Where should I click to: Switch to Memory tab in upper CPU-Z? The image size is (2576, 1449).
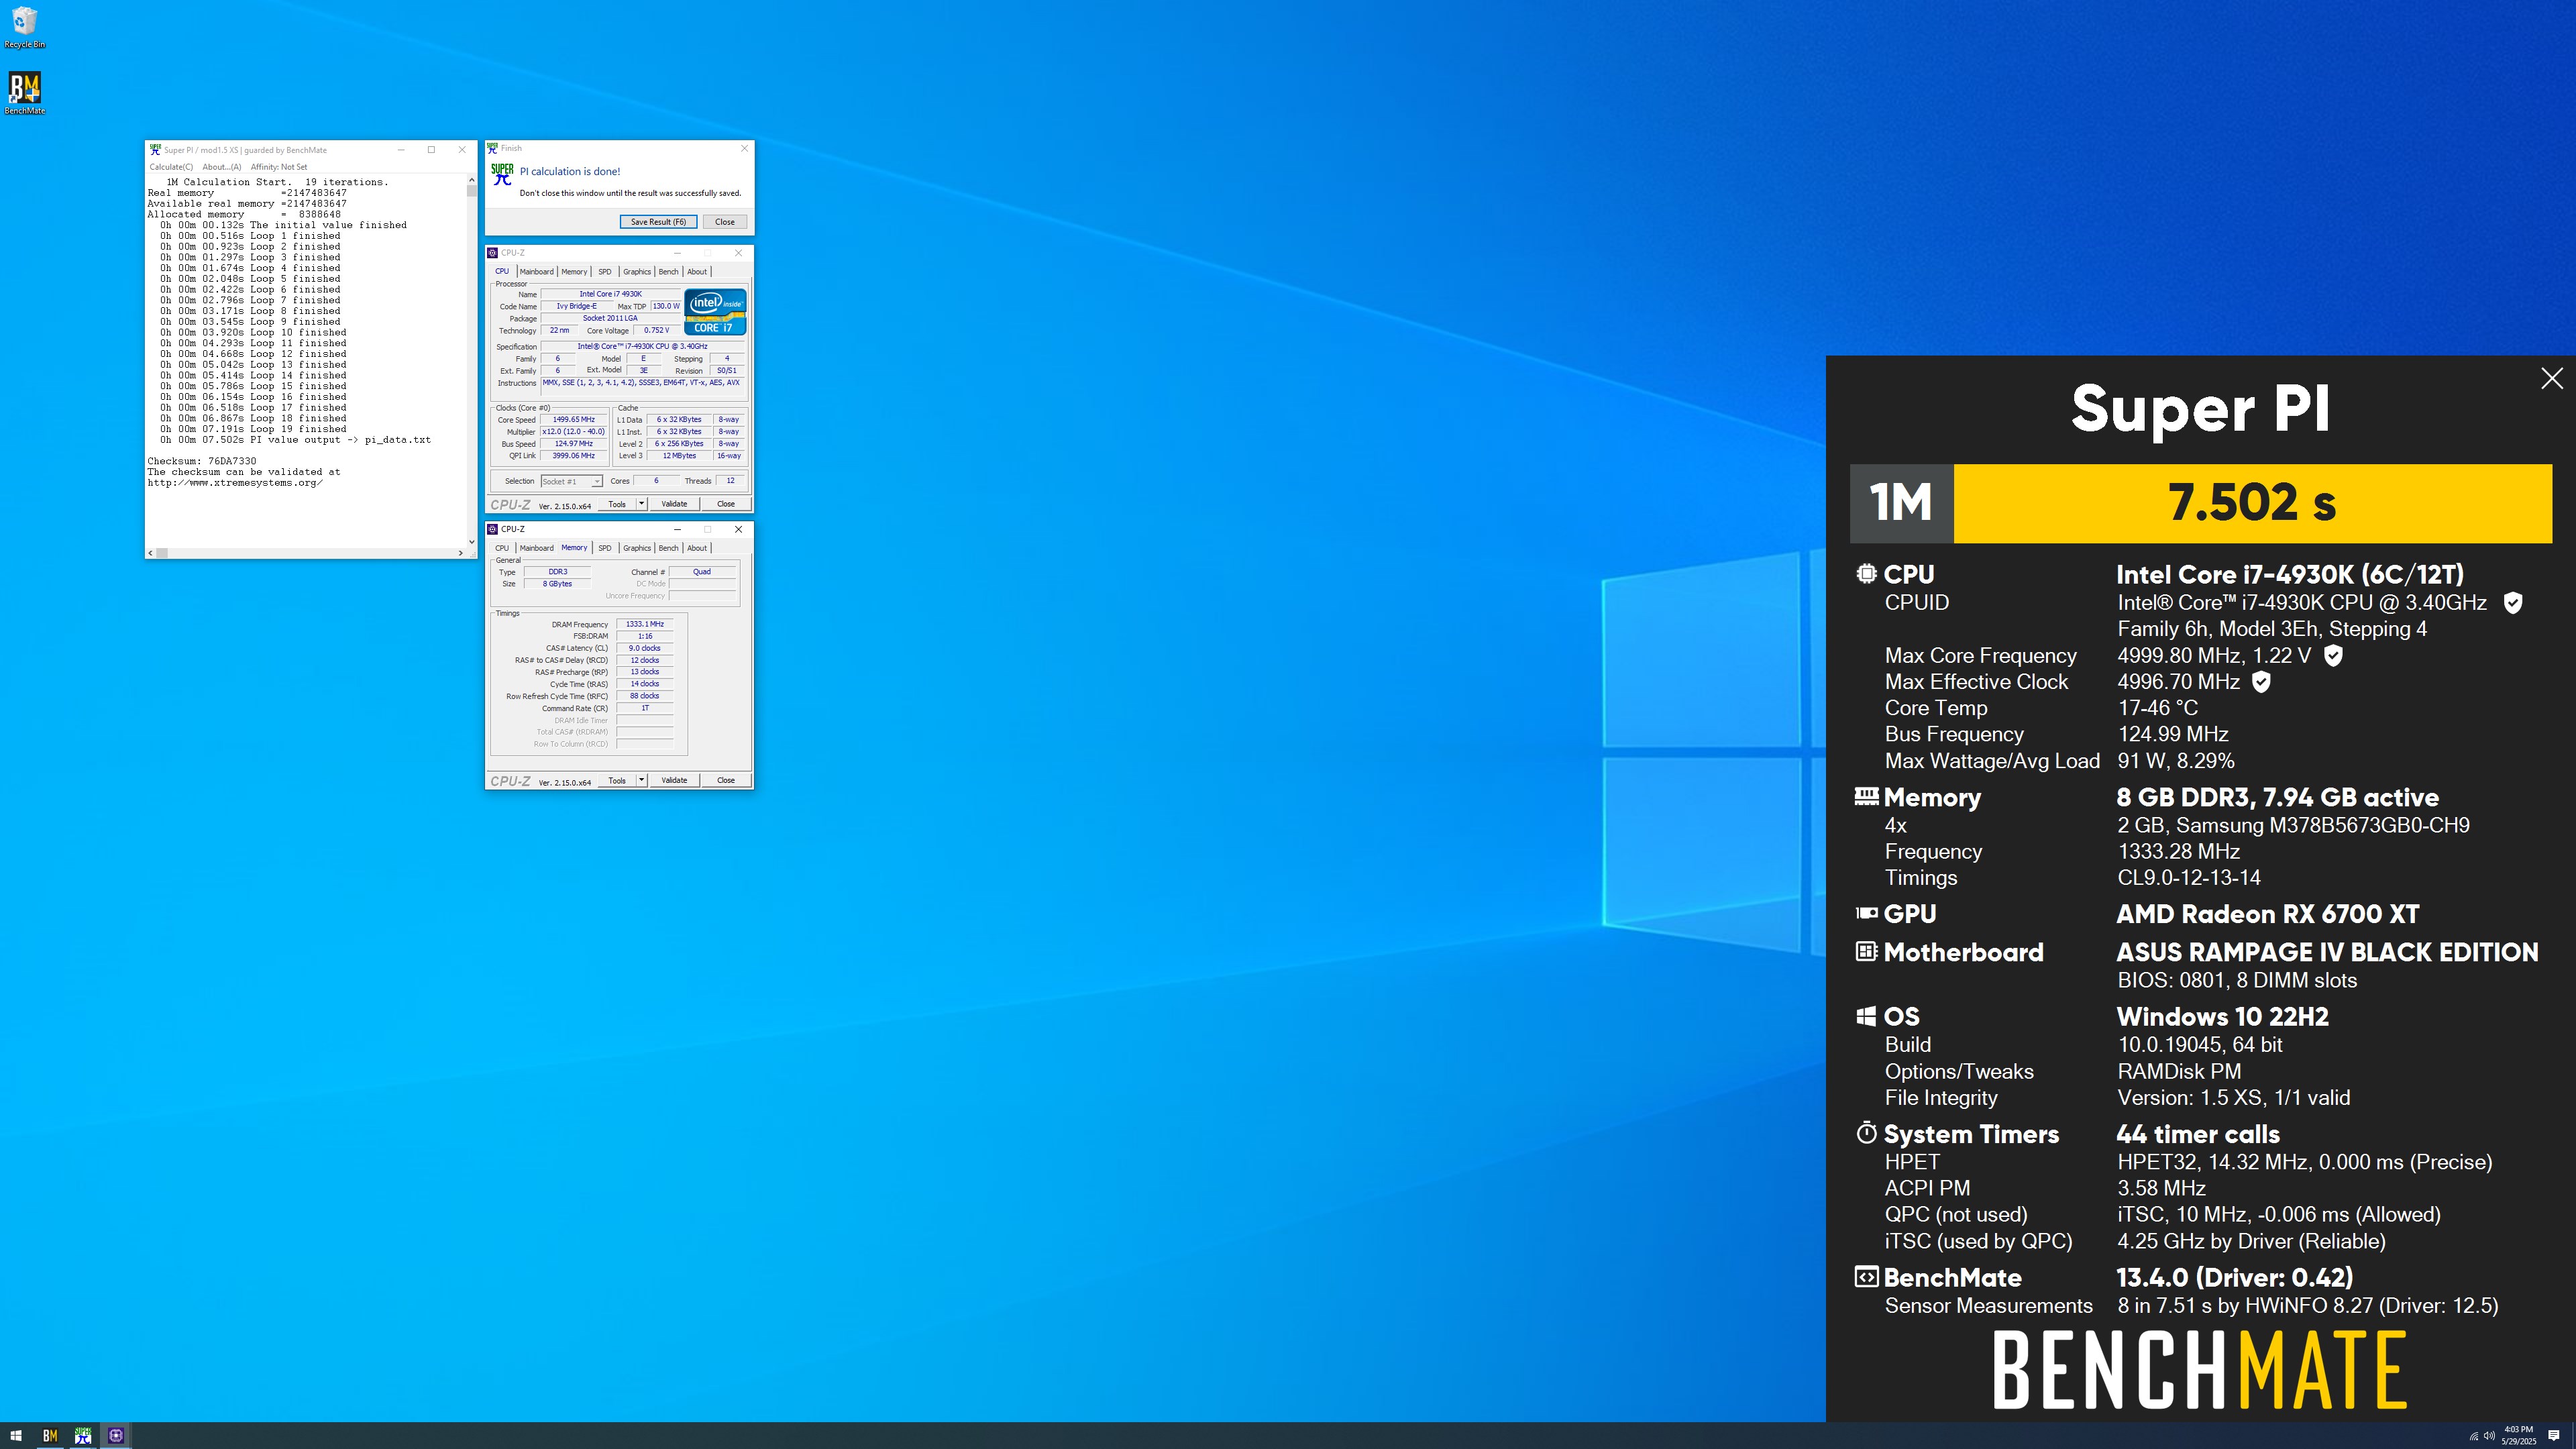tap(574, 271)
